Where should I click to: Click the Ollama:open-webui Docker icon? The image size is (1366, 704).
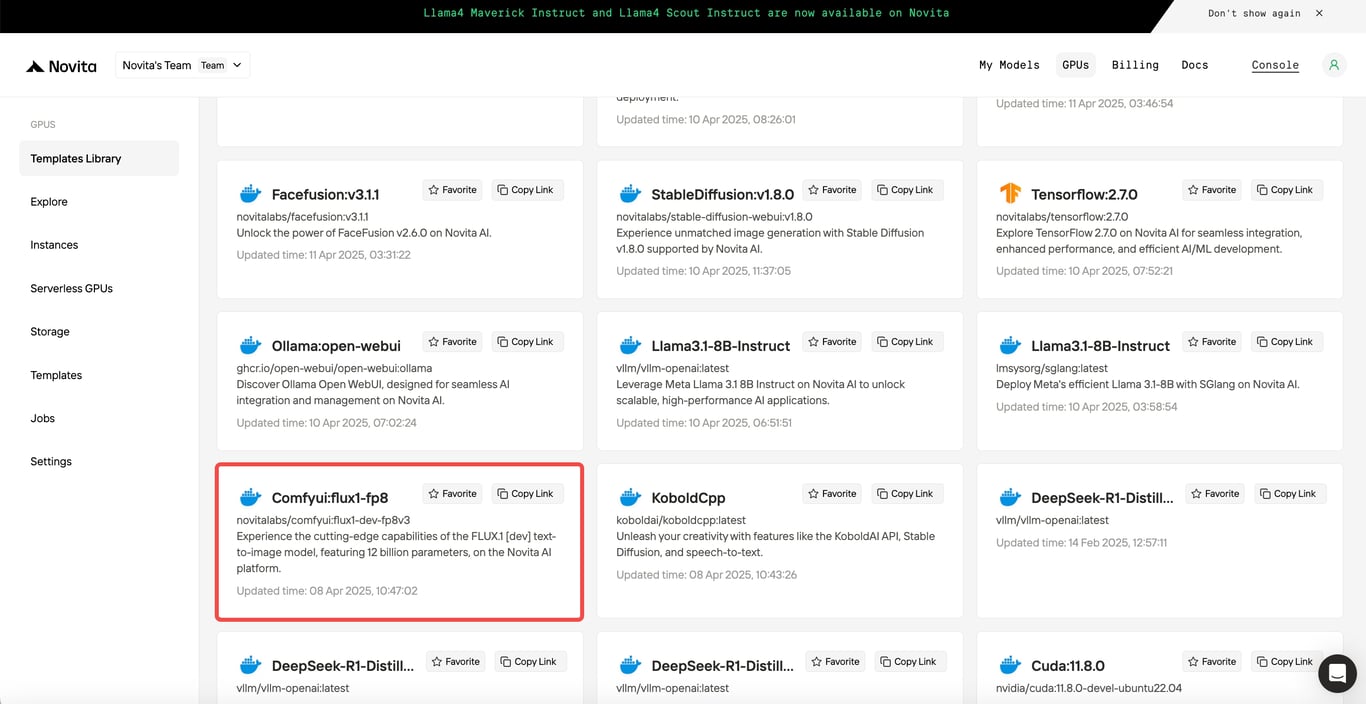250,346
